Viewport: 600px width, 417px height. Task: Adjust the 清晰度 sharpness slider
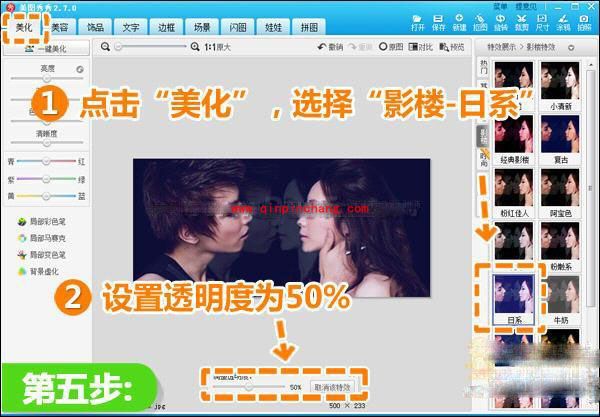point(47,143)
